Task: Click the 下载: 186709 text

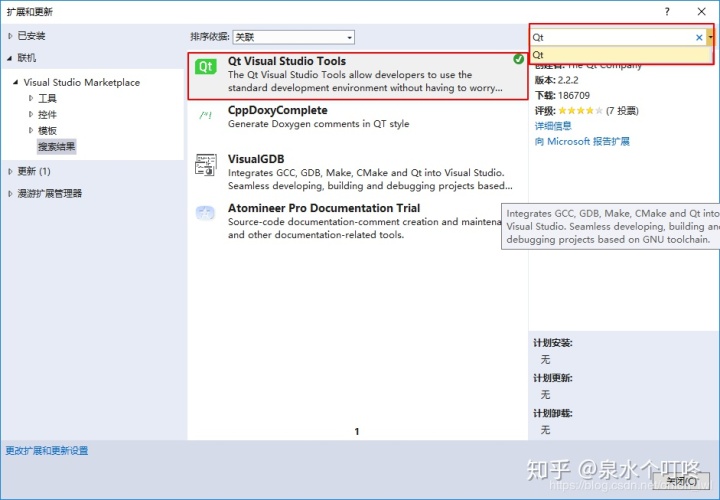Action: point(562,96)
